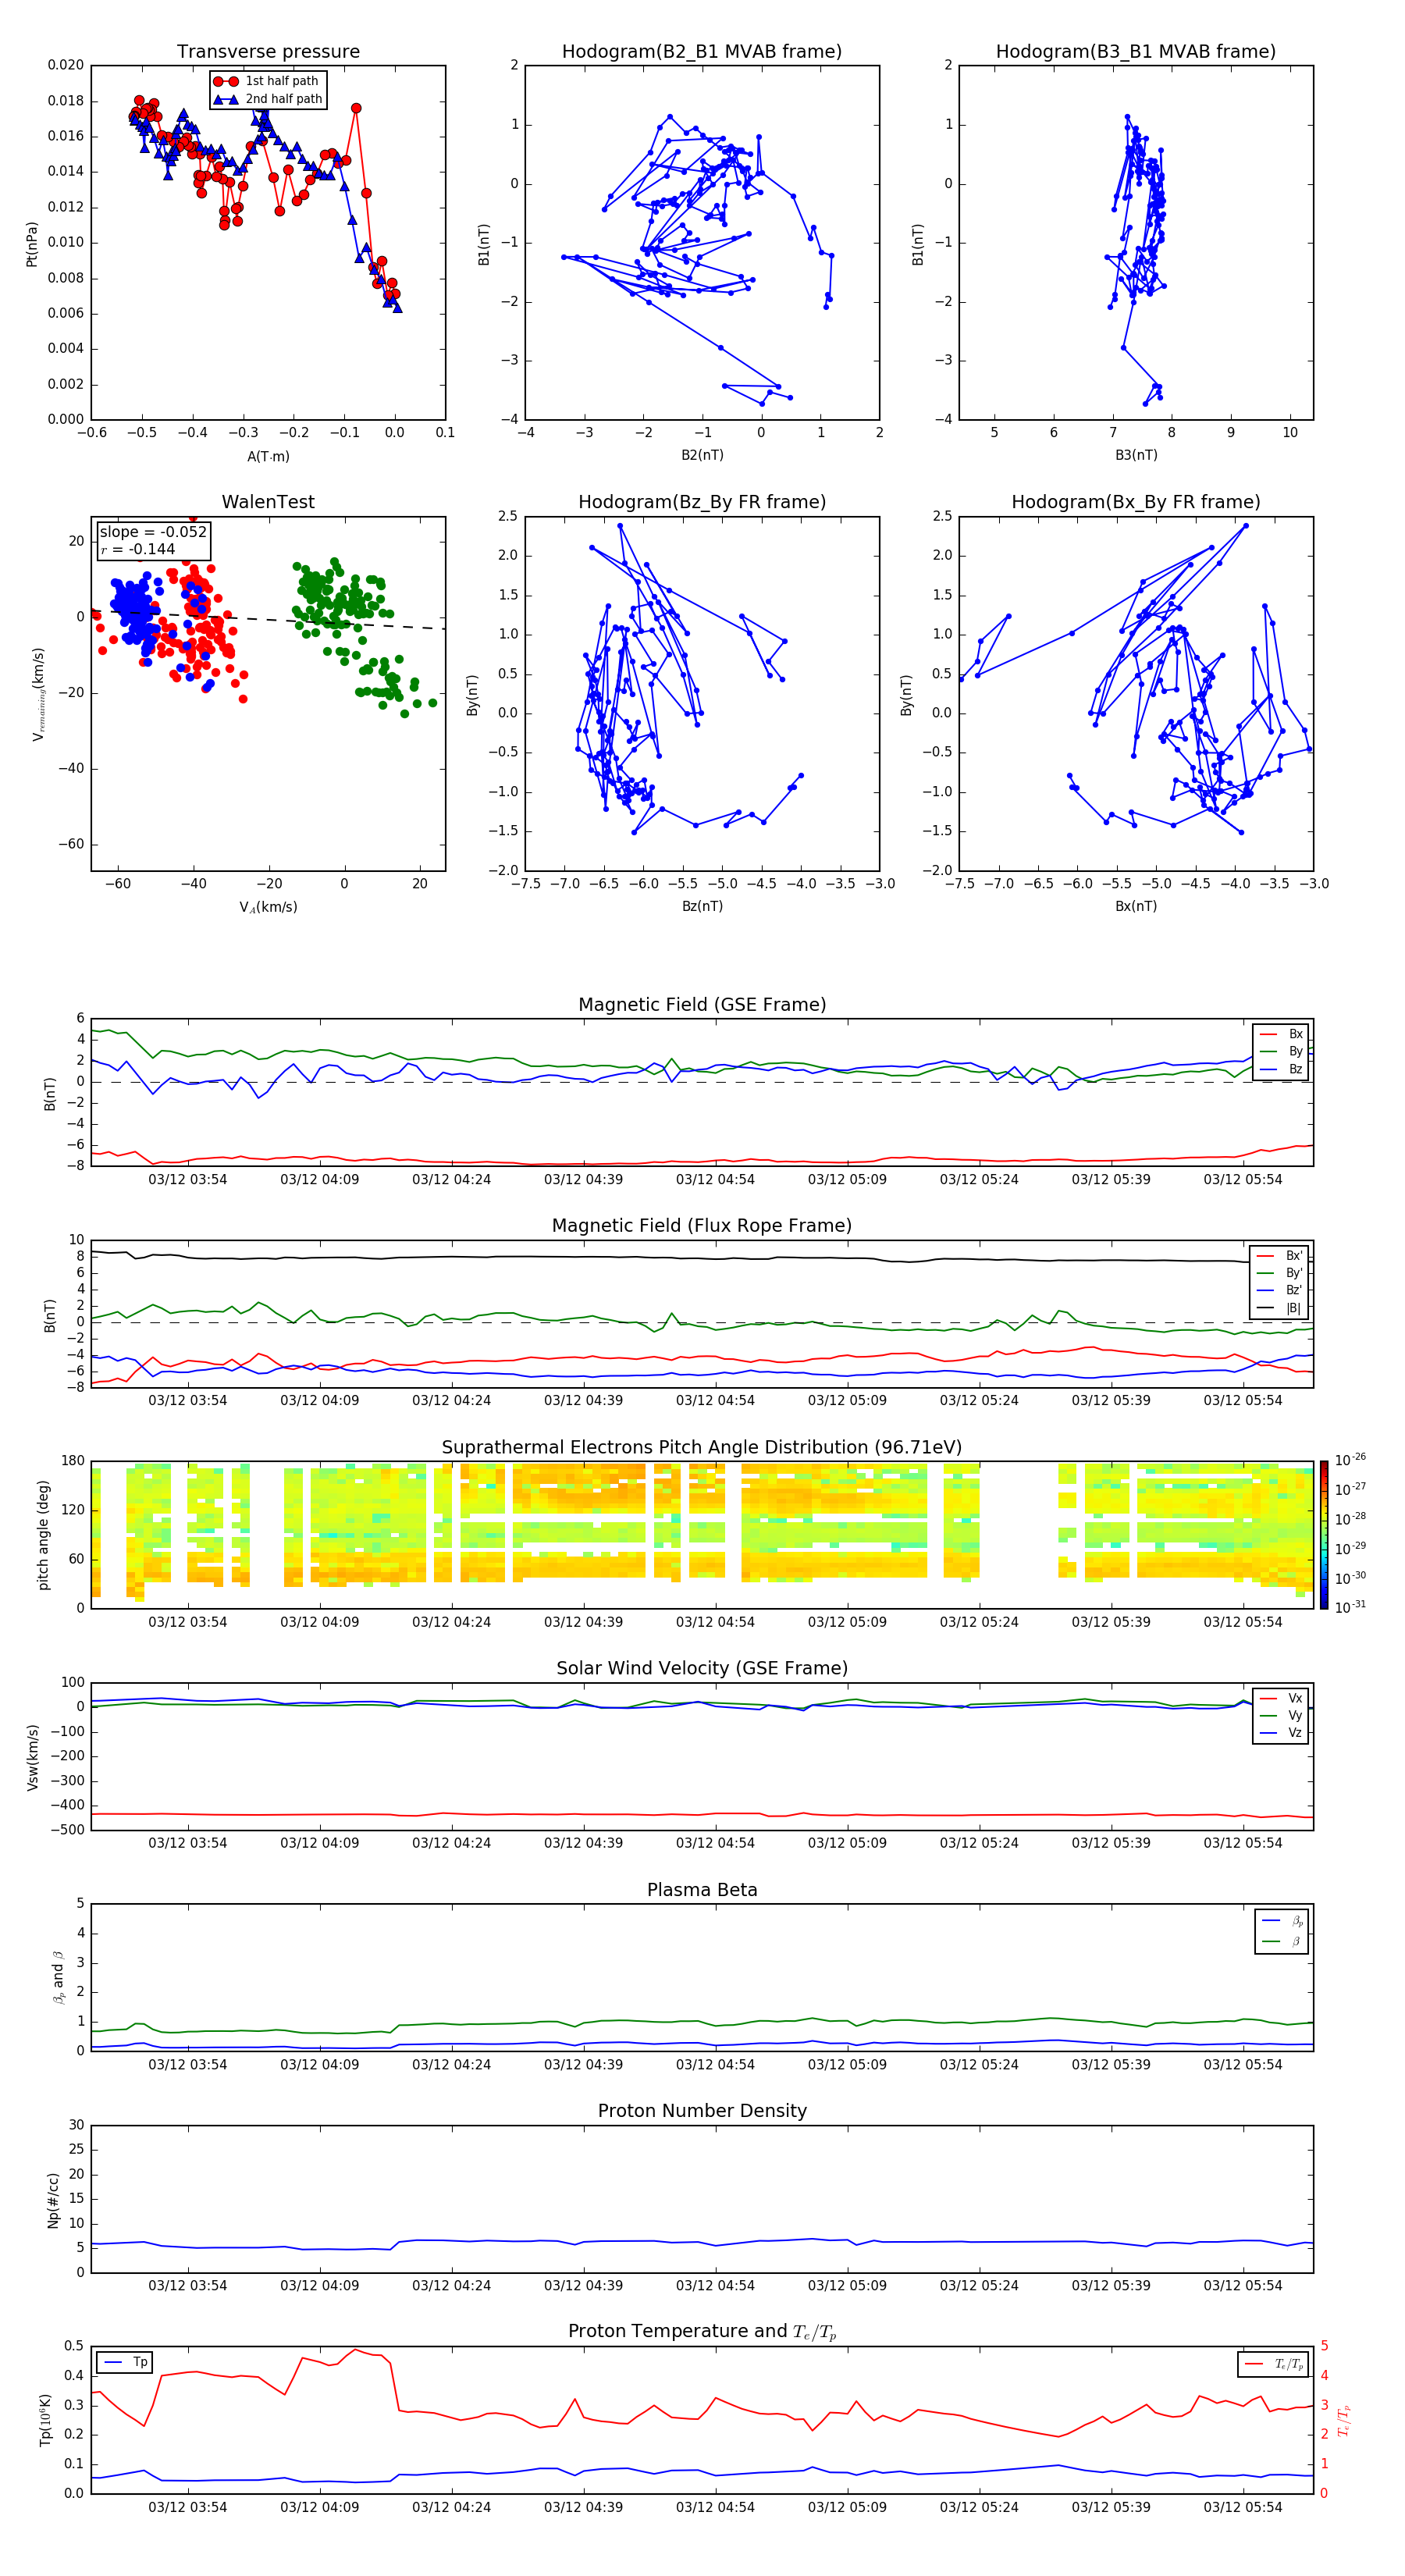Click the "Hodogram(B2_B1 MVAB frame)" title
1405x2576 pixels.
coord(702,51)
